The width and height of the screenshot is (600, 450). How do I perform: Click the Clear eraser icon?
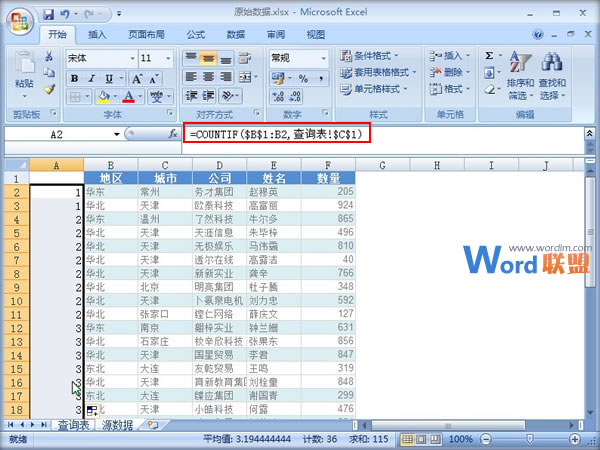pos(489,90)
